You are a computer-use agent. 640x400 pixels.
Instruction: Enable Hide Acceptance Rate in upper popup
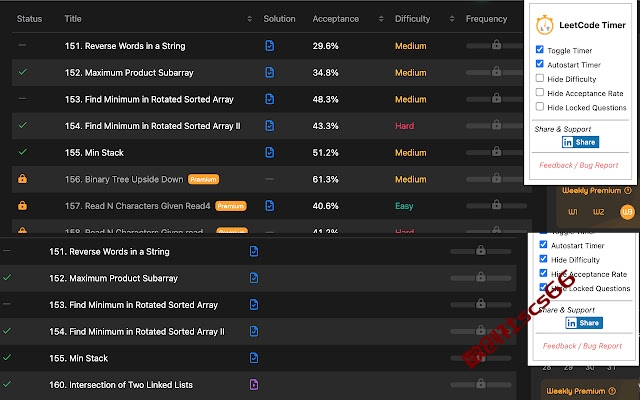[540, 92]
